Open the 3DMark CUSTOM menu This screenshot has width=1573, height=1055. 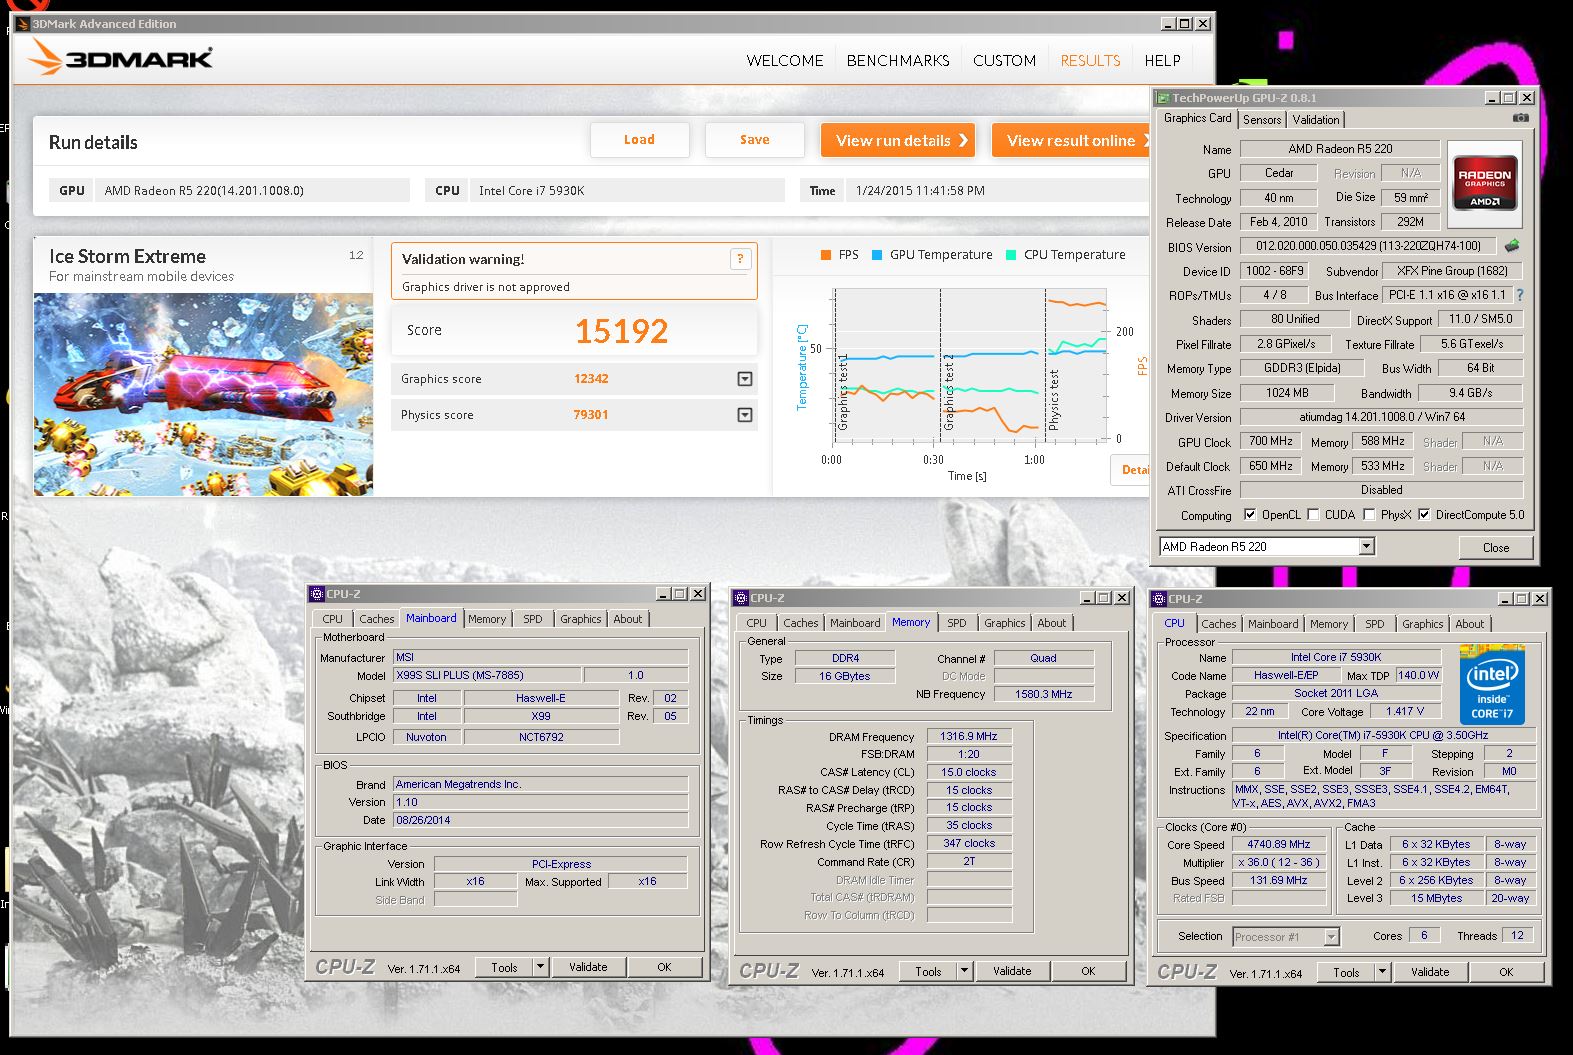pos(1004,61)
